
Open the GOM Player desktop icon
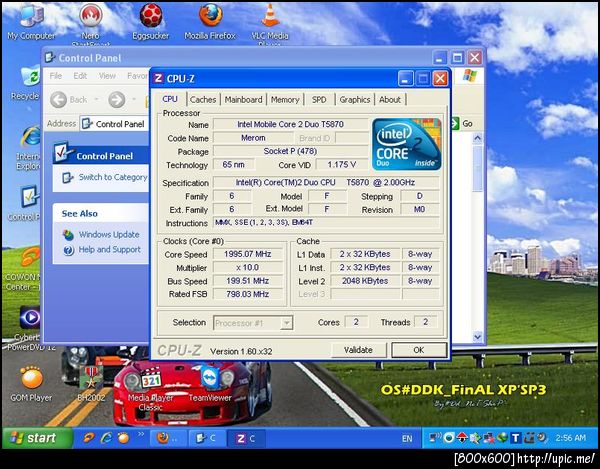tap(31, 378)
